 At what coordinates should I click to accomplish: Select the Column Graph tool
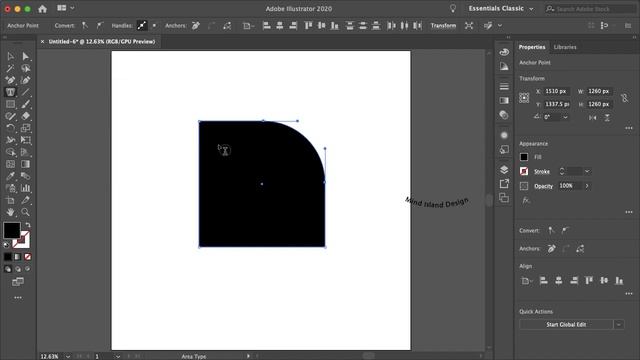pyautogui.click(x=25, y=188)
